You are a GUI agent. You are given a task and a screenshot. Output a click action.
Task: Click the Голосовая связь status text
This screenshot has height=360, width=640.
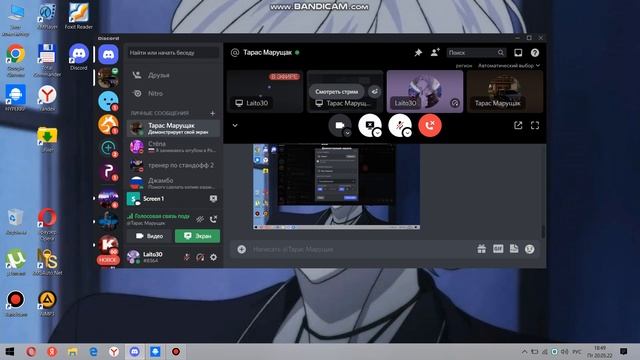point(162,216)
